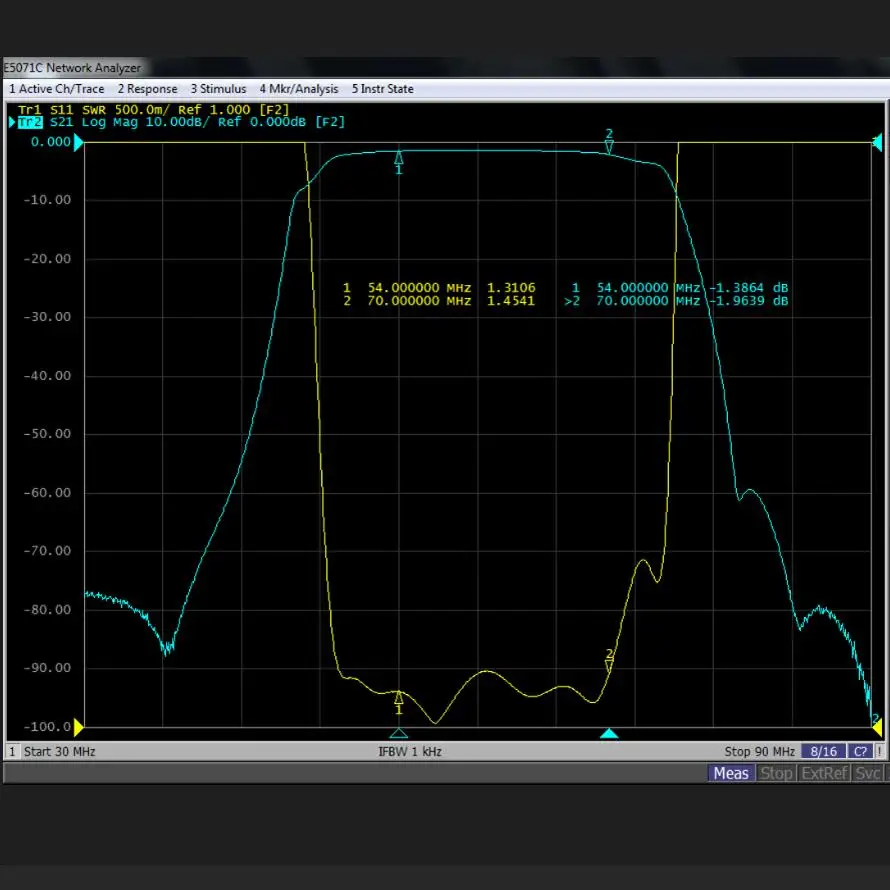Click the cyan reference level arrow at 0.000
890x890 pixels.
(x=79, y=142)
